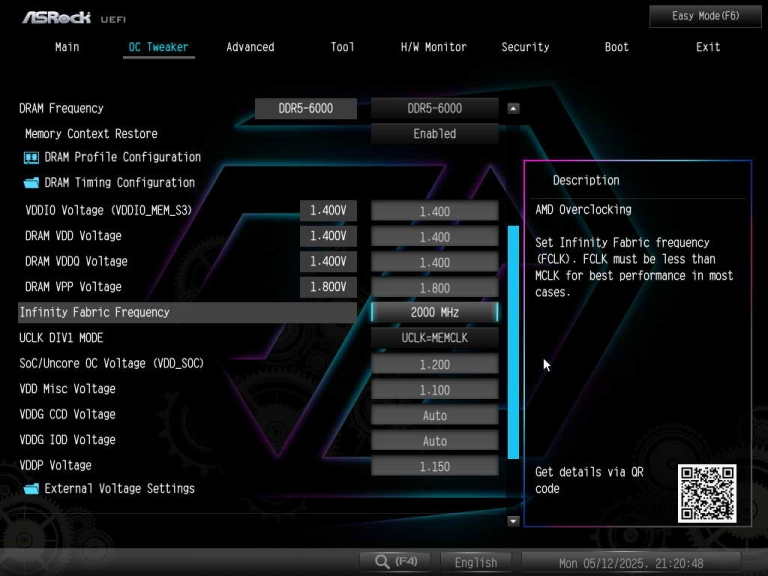Select VDDG IOD Voltage label
This screenshot has height=576, width=768.
(x=68, y=440)
